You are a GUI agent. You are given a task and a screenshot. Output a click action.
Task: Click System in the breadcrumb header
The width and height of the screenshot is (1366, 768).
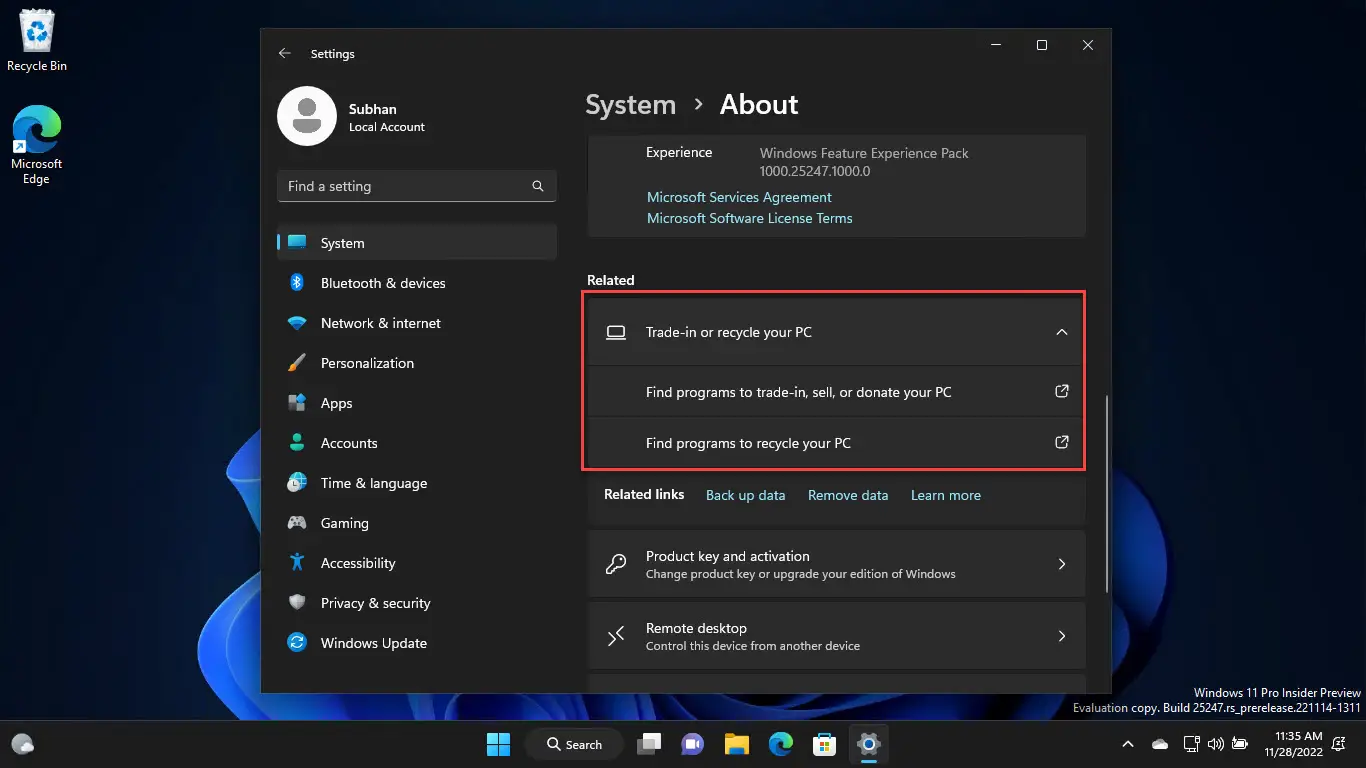tap(630, 105)
